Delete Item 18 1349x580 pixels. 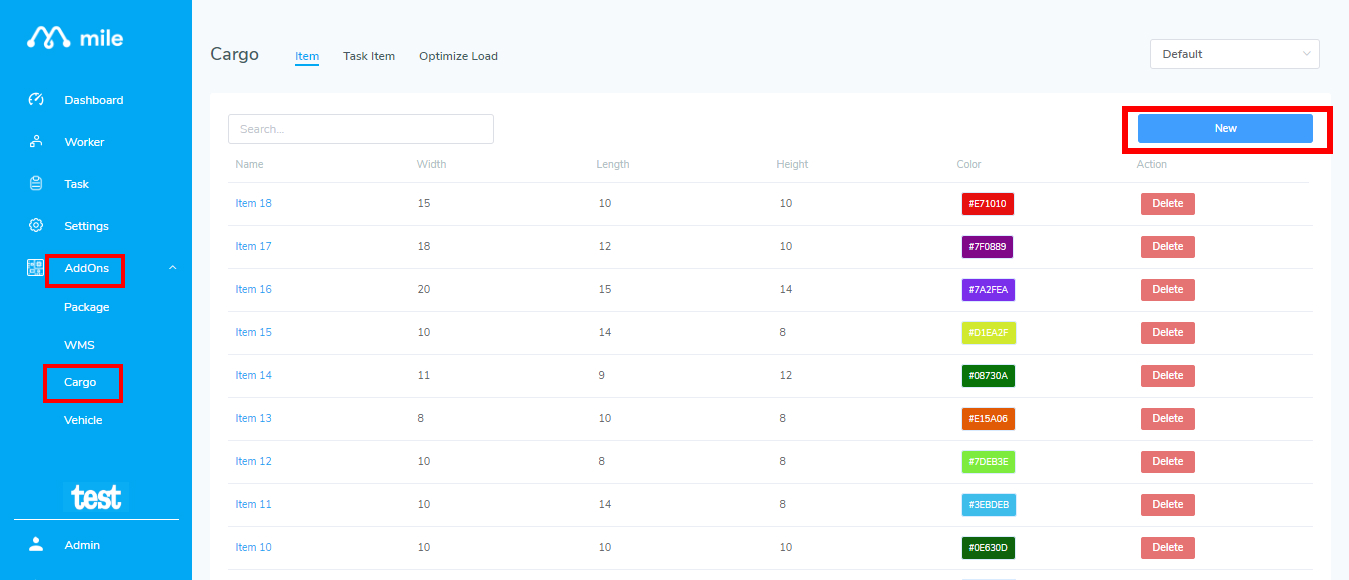1168,204
